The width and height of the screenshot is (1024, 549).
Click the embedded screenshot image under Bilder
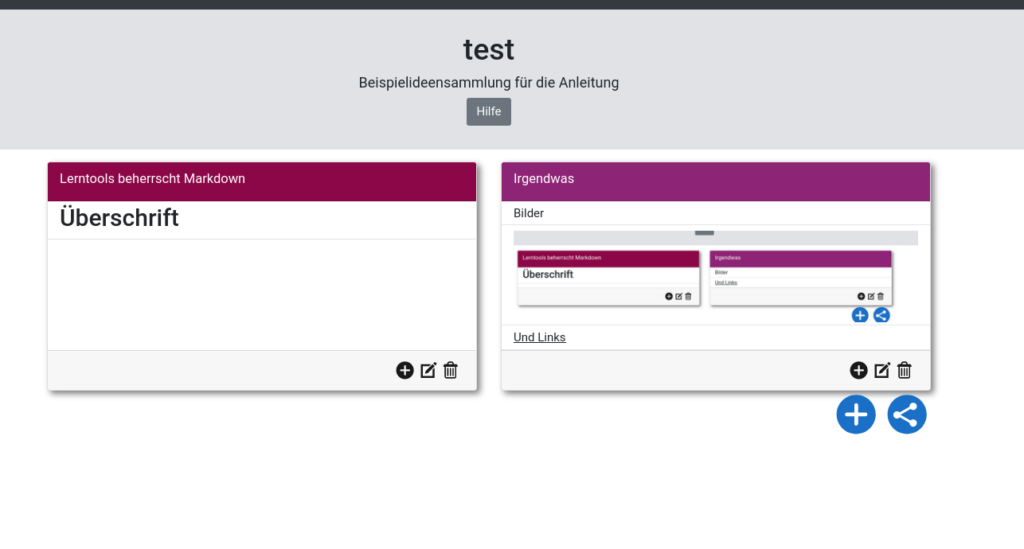pyautogui.click(x=715, y=276)
